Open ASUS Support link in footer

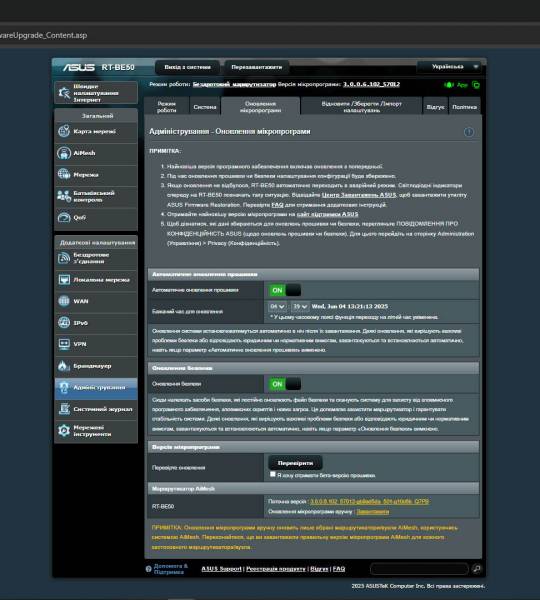click(x=222, y=569)
